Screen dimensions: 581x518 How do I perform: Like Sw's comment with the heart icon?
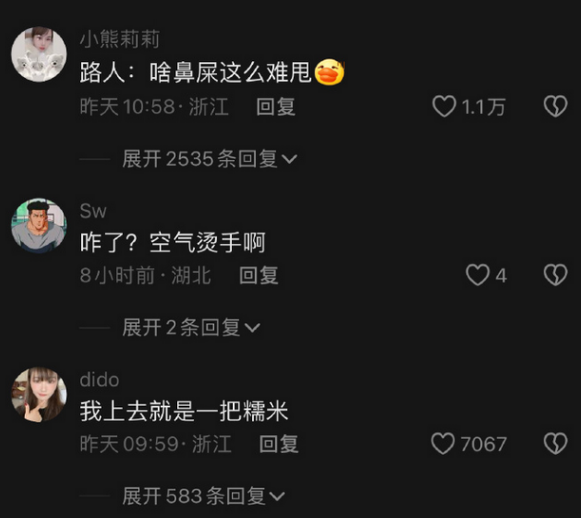478,275
